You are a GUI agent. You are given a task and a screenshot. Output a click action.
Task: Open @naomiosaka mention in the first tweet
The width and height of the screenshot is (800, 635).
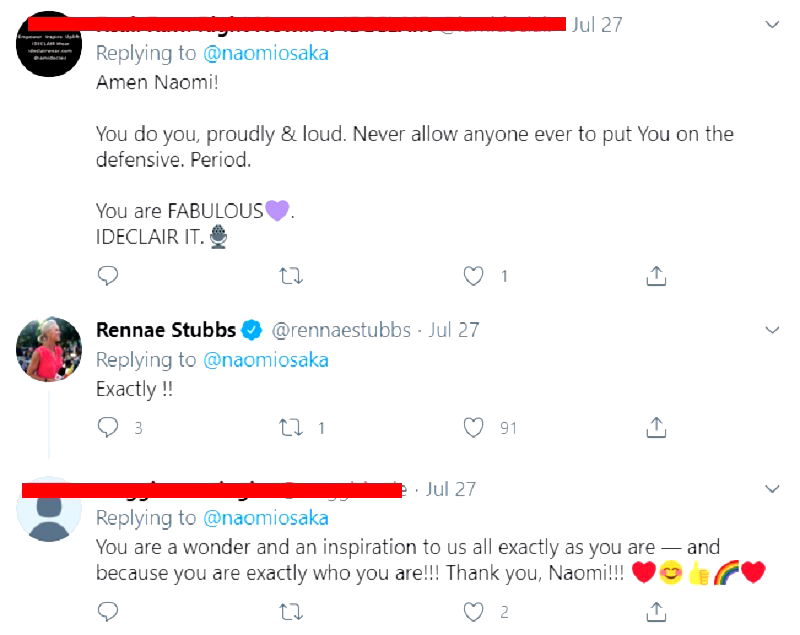(265, 51)
